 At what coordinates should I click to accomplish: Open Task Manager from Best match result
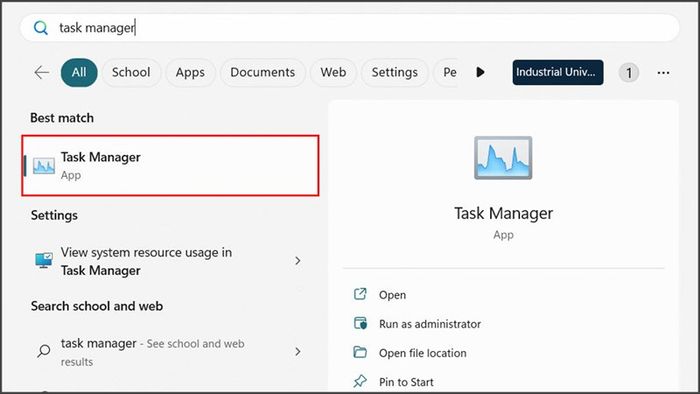pyautogui.click(x=170, y=166)
